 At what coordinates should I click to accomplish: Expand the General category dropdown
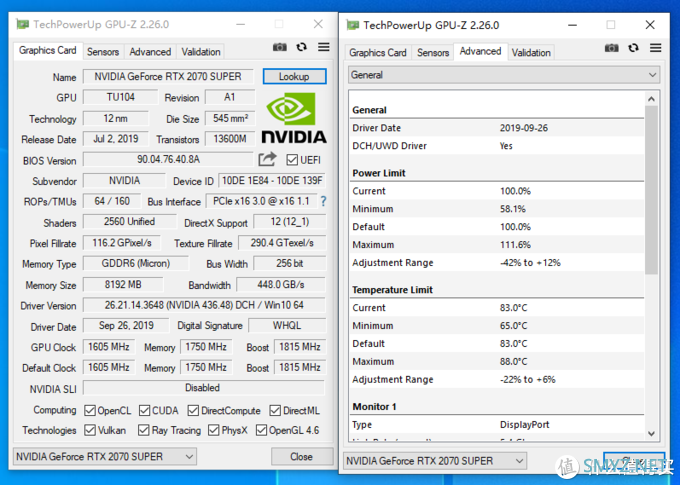click(x=504, y=75)
